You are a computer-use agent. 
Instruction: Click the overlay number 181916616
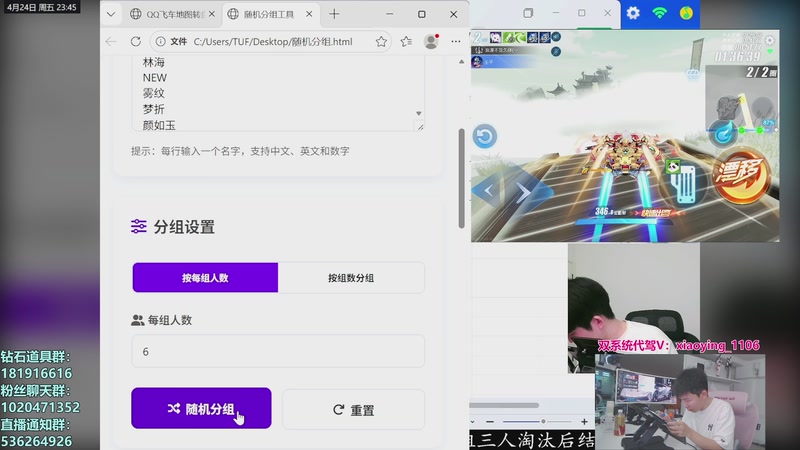[36, 373]
